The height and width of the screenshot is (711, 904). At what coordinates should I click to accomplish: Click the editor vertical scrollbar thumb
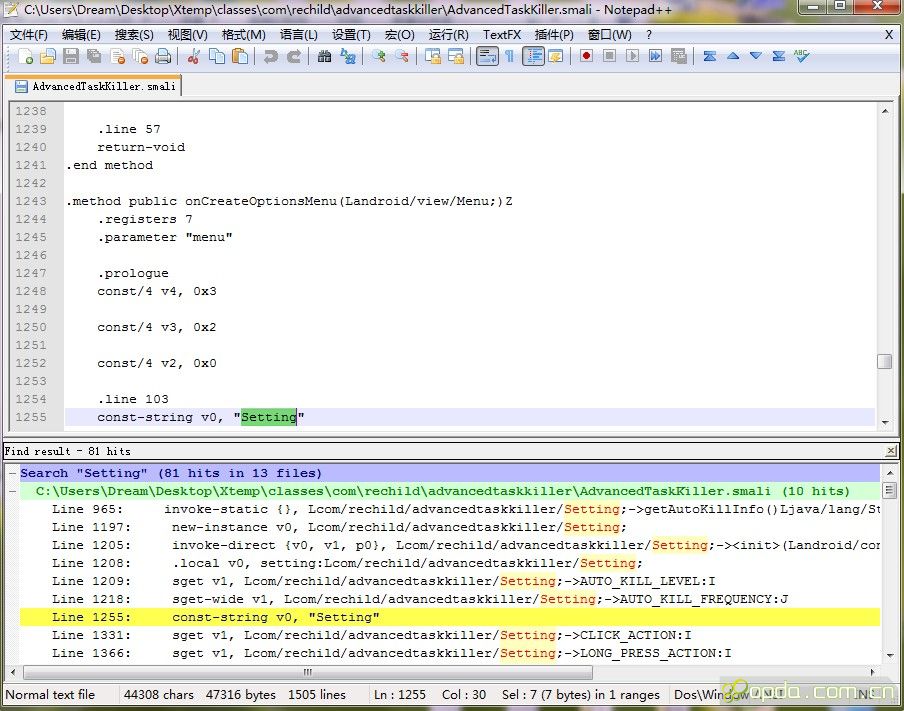tap(885, 362)
